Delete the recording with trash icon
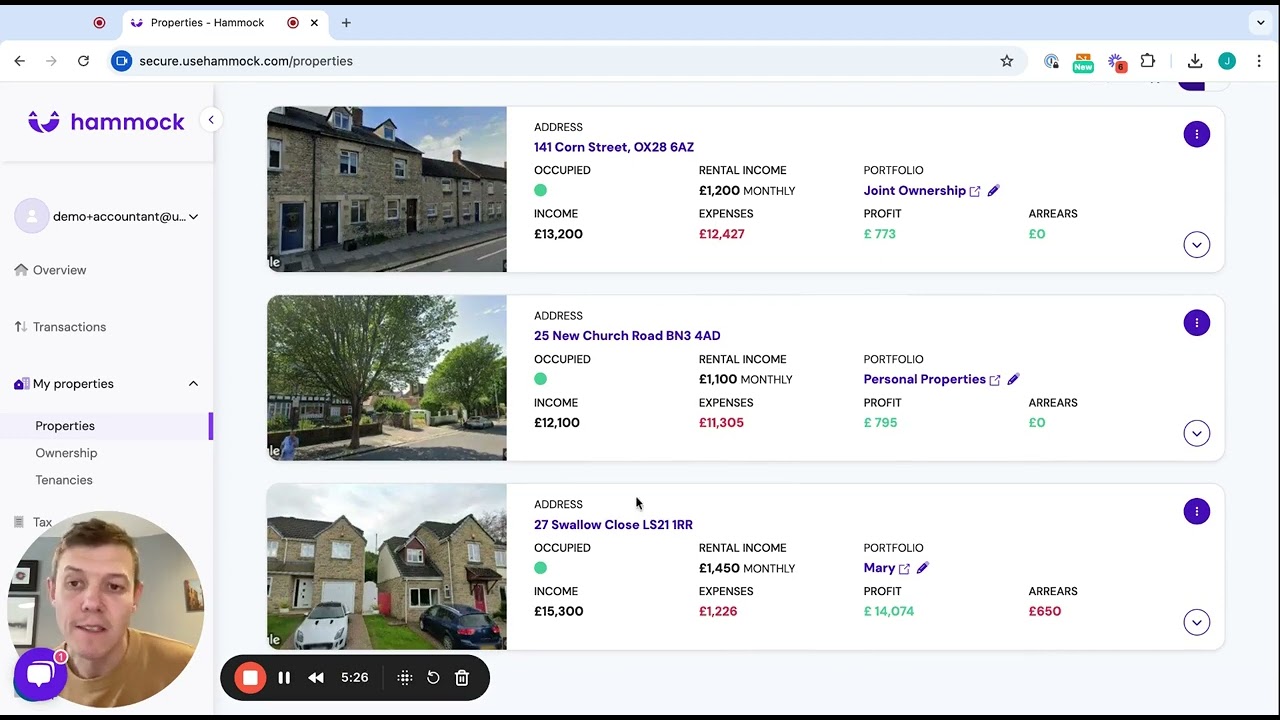1280x720 pixels. point(462,678)
